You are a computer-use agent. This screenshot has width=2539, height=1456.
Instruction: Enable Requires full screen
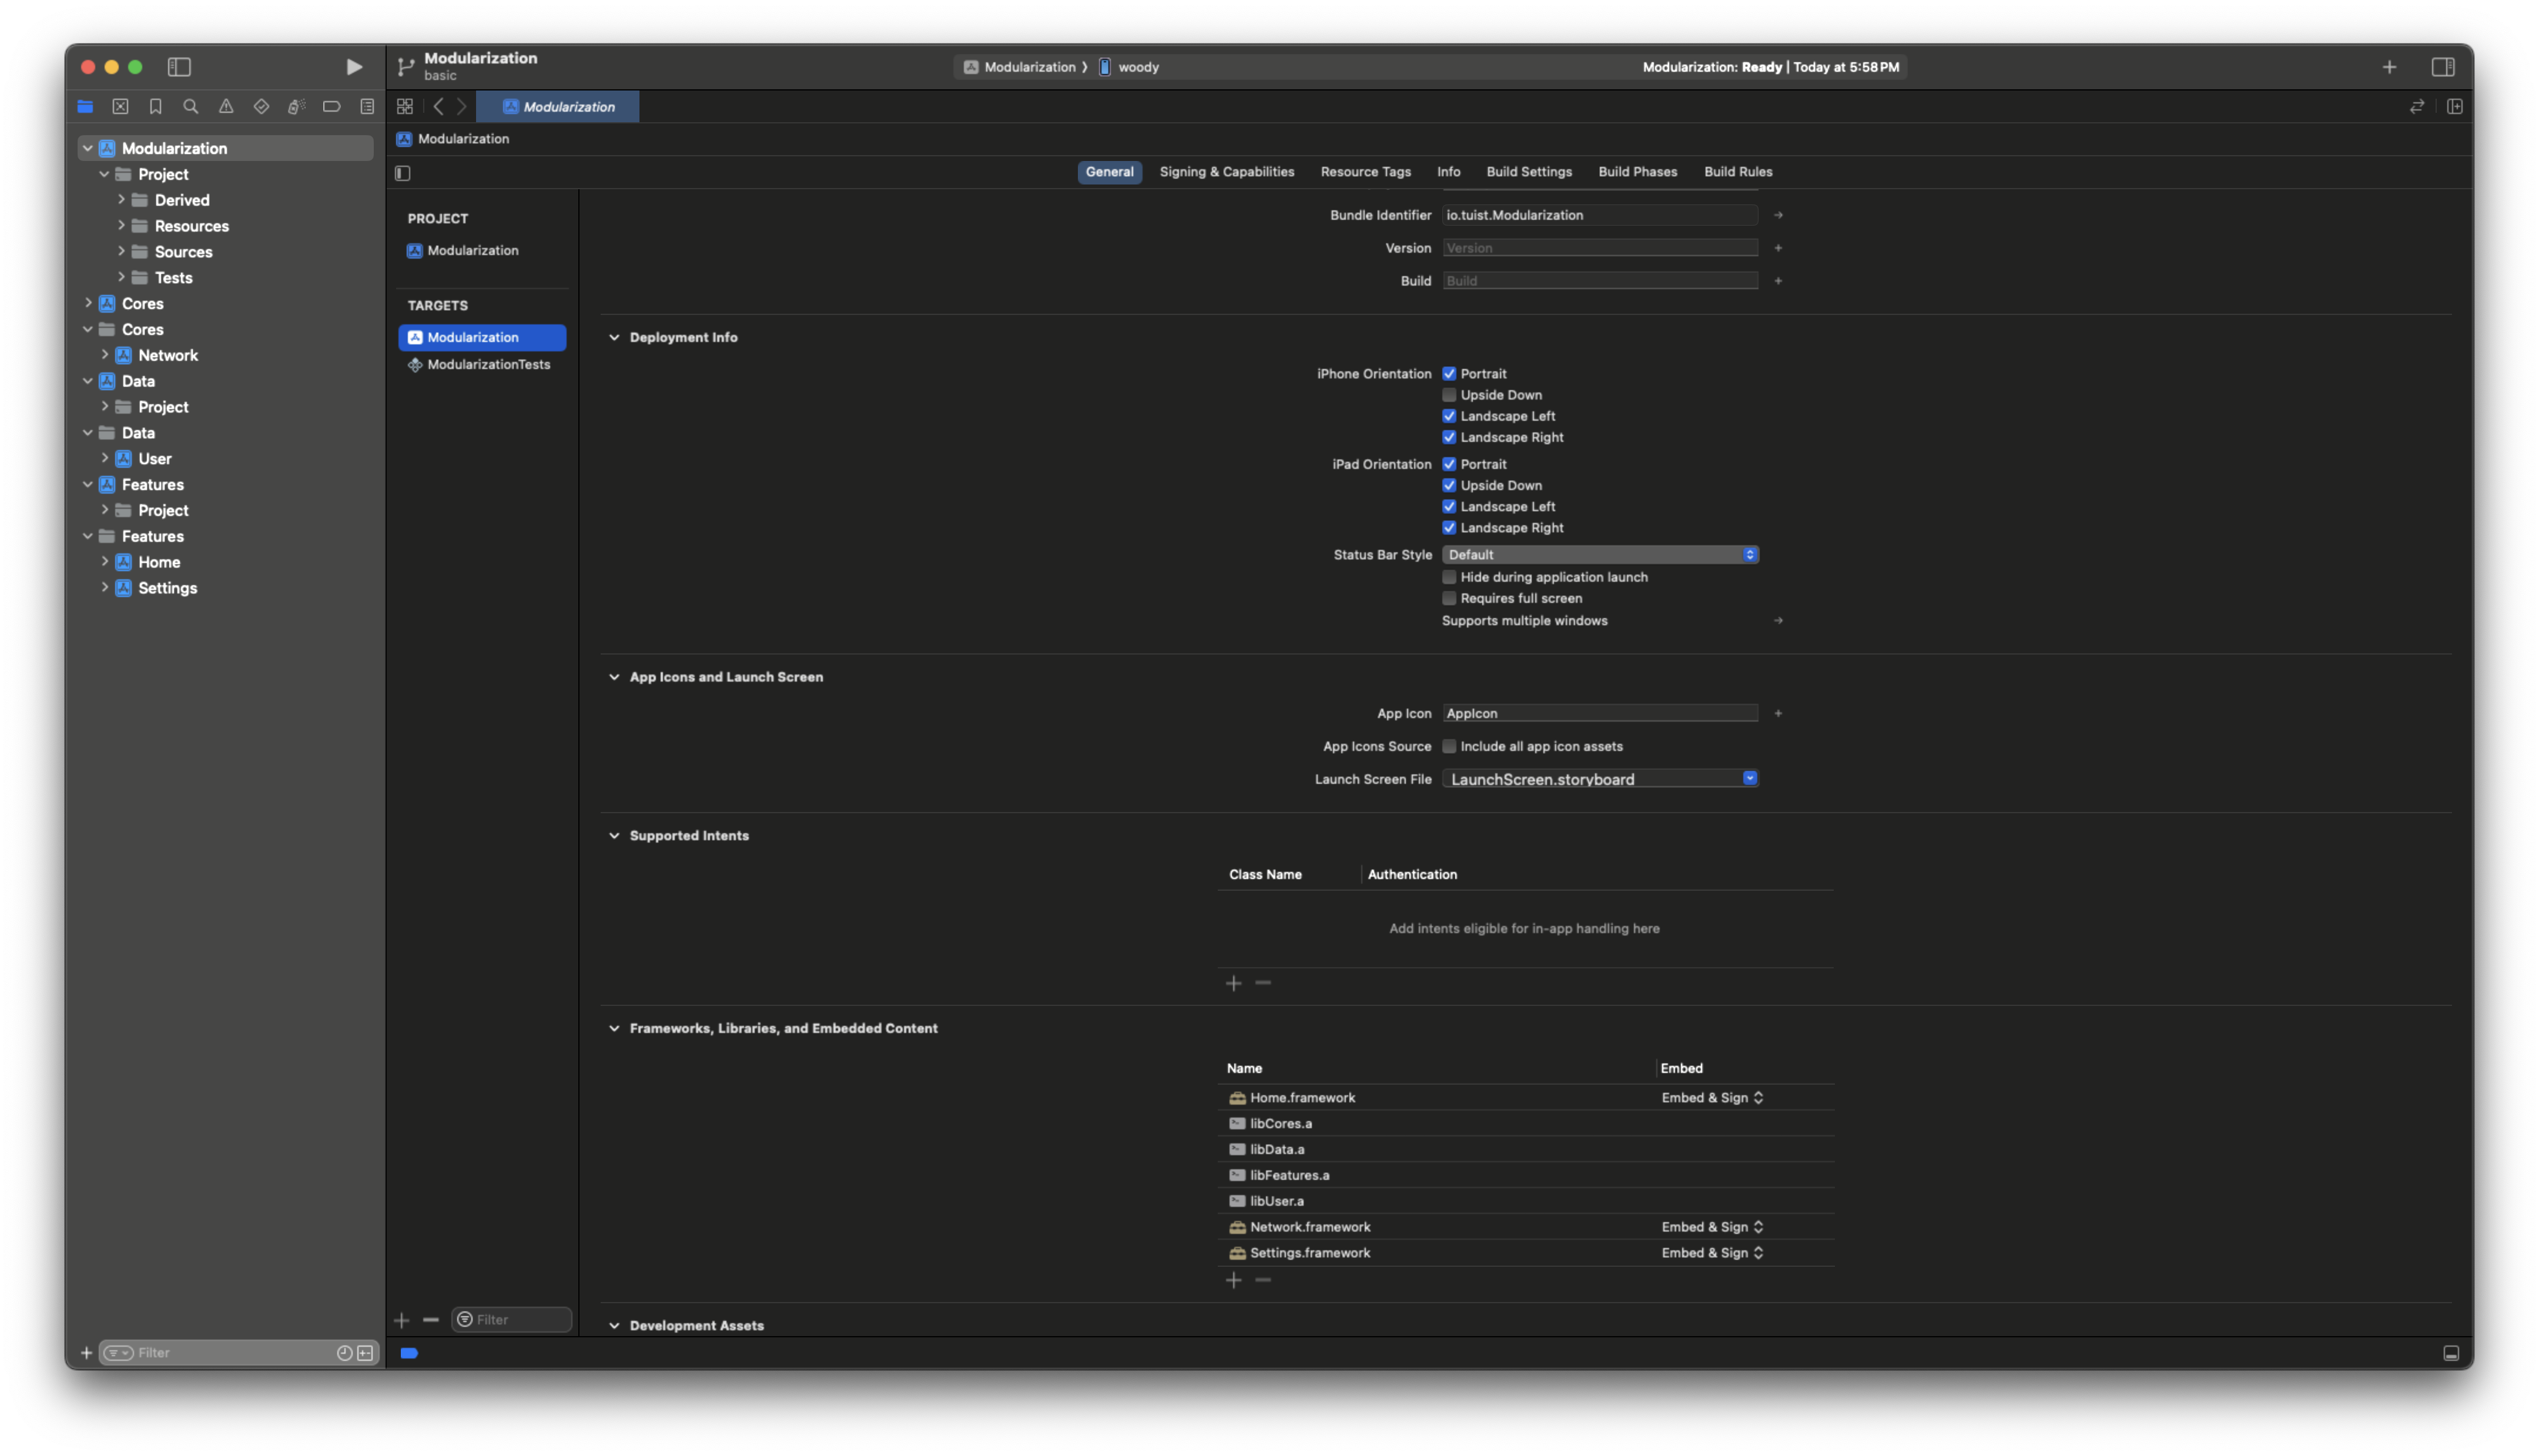[x=1449, y=598]
